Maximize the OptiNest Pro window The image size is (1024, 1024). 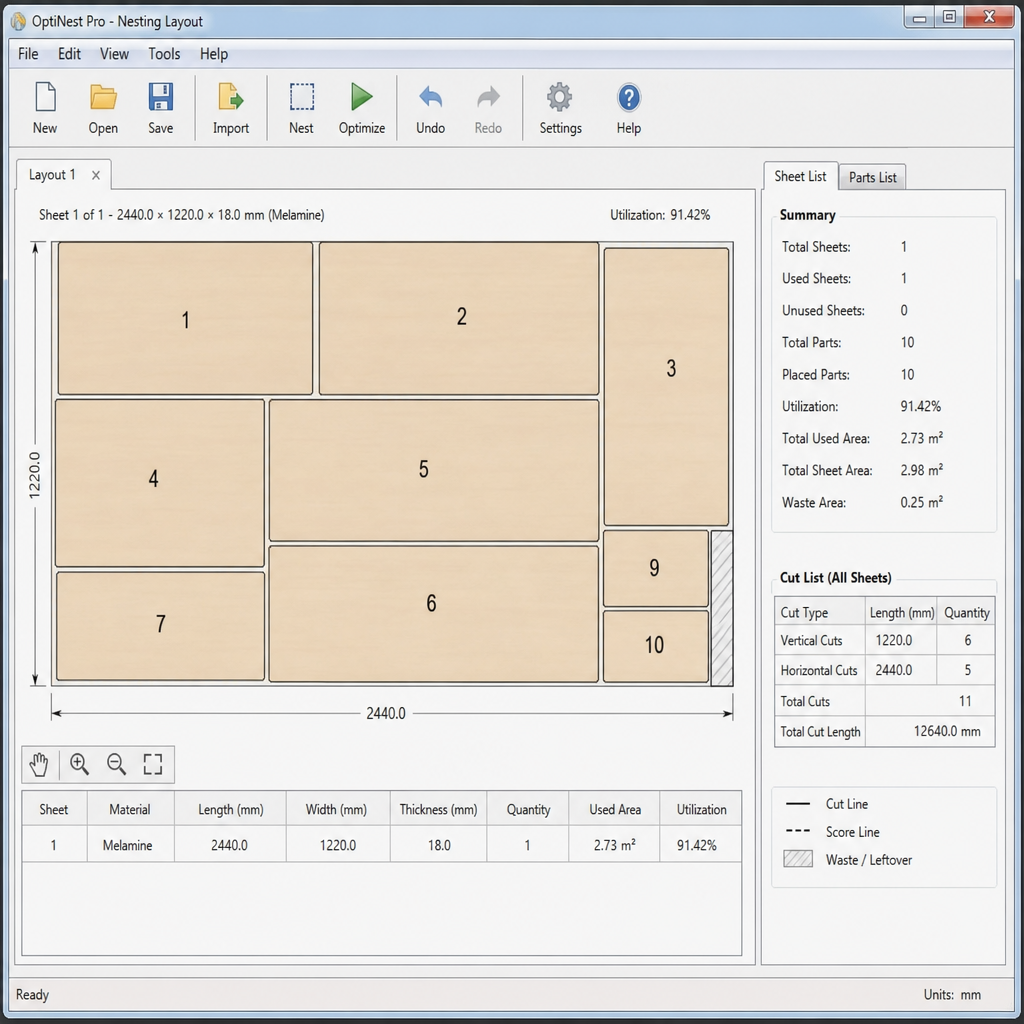pyautogui.click(x=949, y=18)
